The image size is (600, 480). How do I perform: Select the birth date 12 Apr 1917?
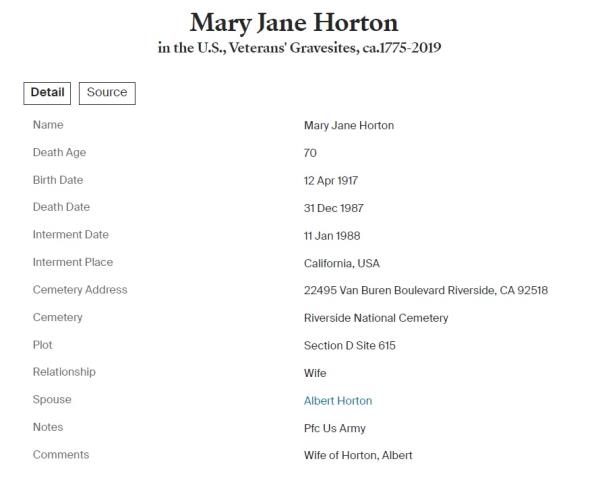tap(331, 181)
